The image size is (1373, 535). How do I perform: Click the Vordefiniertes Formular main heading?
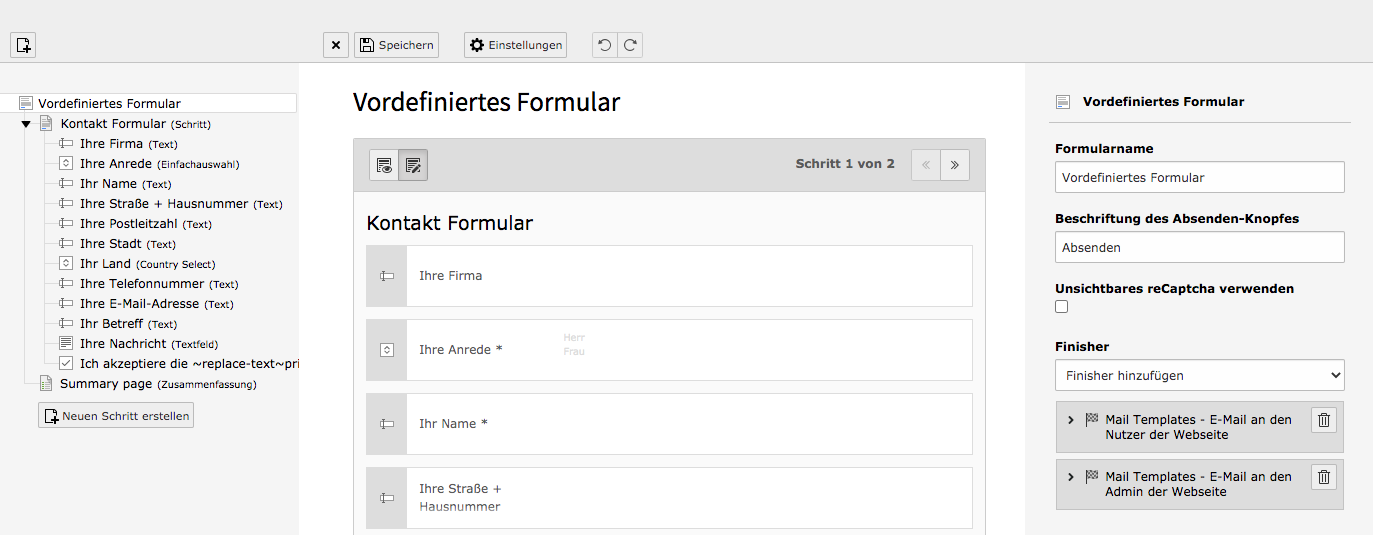(487, 102)
